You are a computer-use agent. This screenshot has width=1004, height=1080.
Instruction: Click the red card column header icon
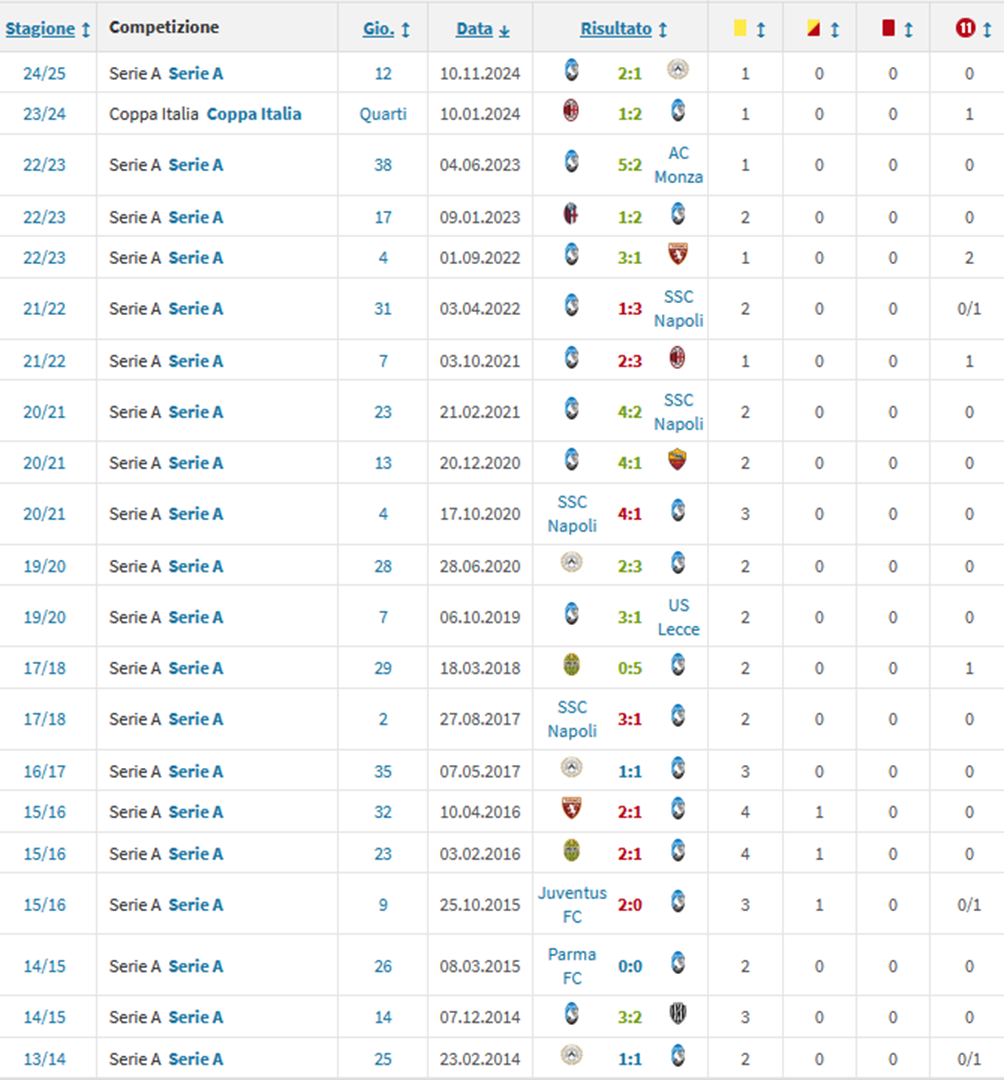click(x=888, y=29)
